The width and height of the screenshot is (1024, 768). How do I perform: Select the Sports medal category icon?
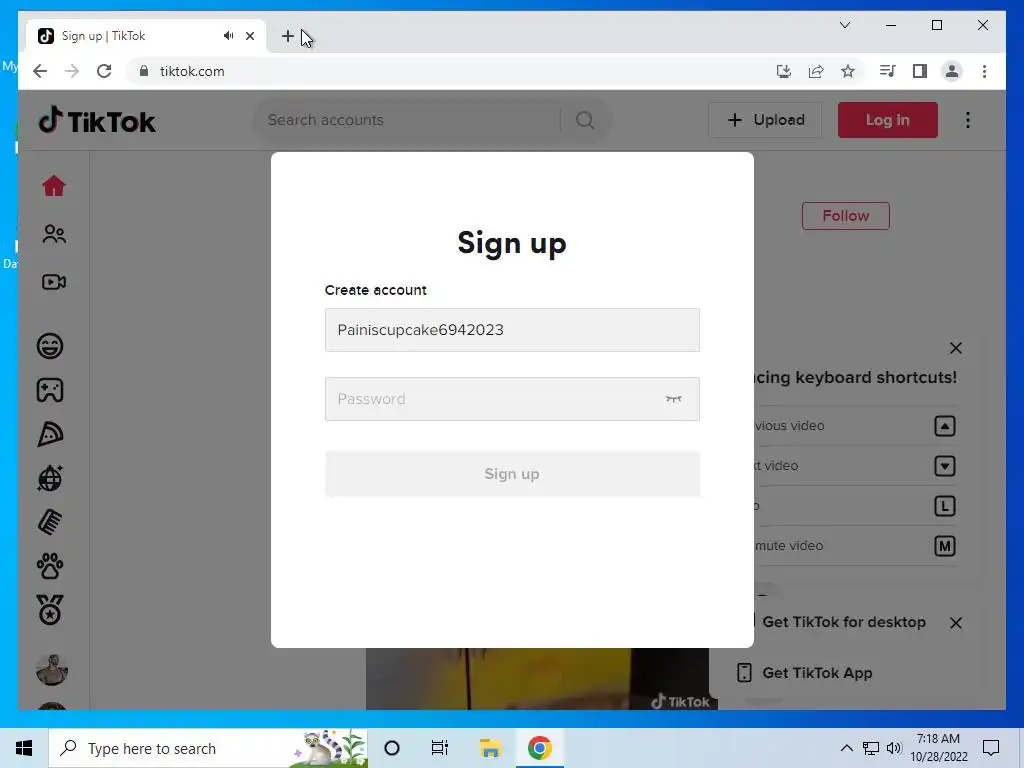[50, 610]
